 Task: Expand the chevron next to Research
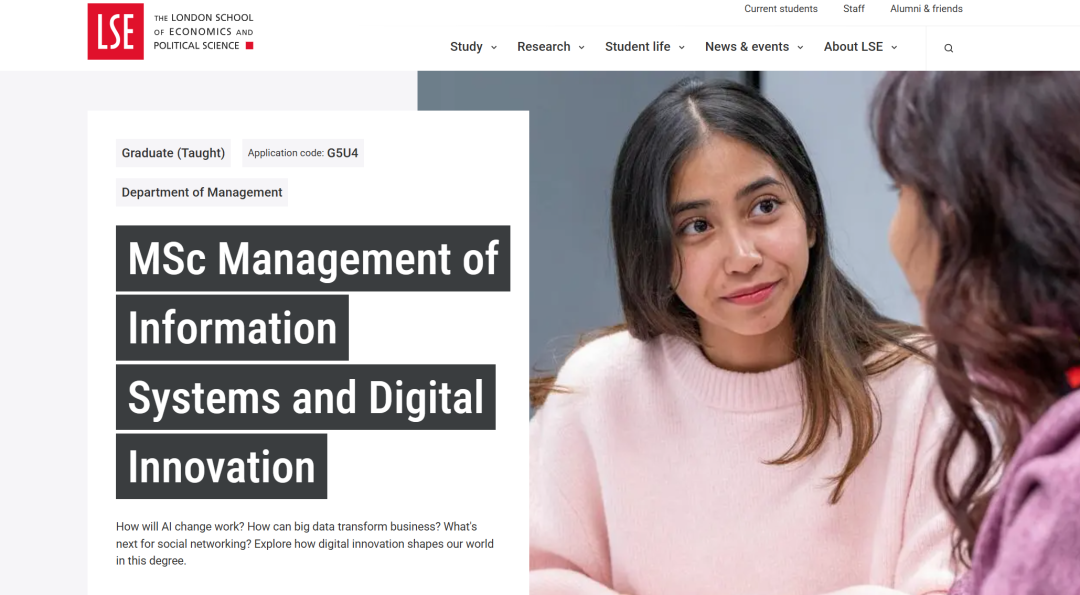(x=581, y=48)
